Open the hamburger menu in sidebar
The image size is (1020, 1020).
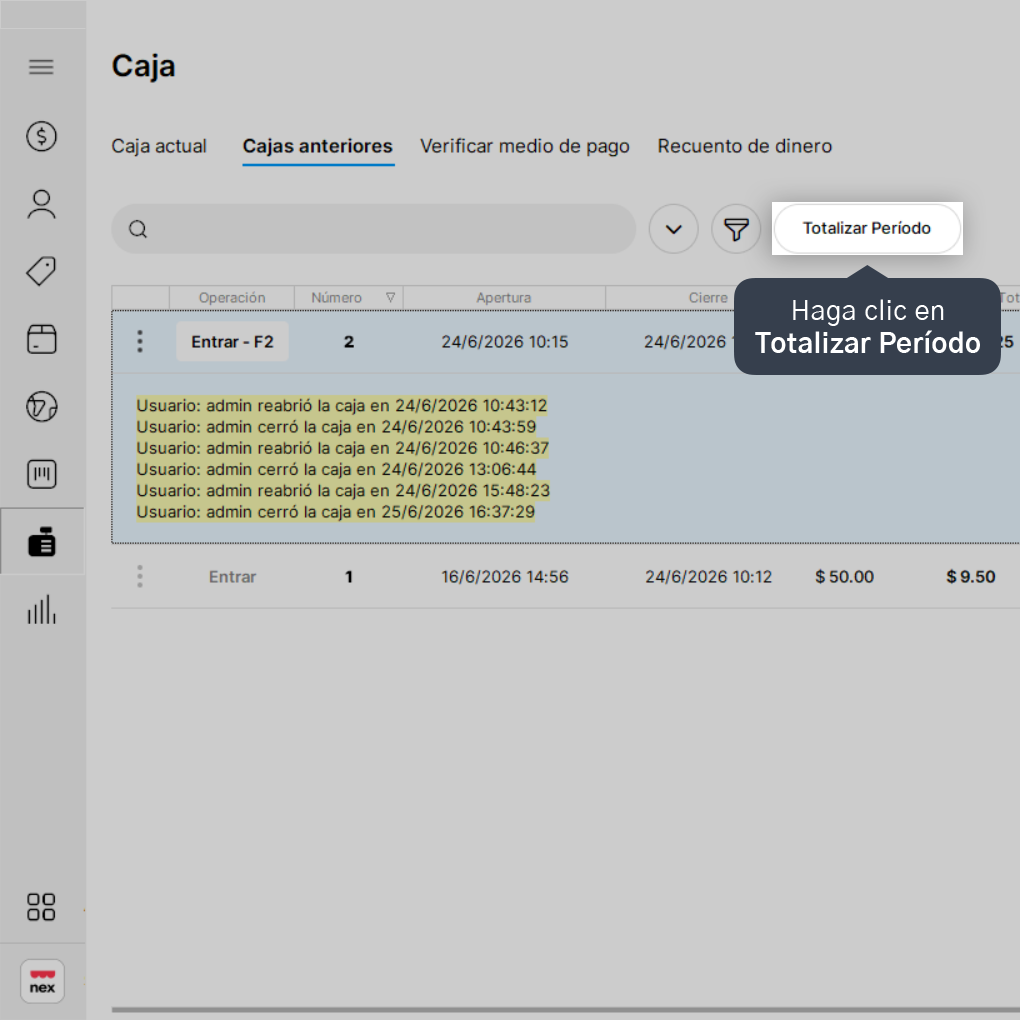point(41,67)
